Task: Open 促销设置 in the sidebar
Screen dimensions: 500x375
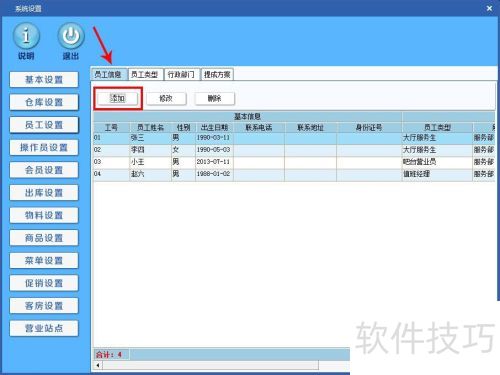Action: pos(44,283)
